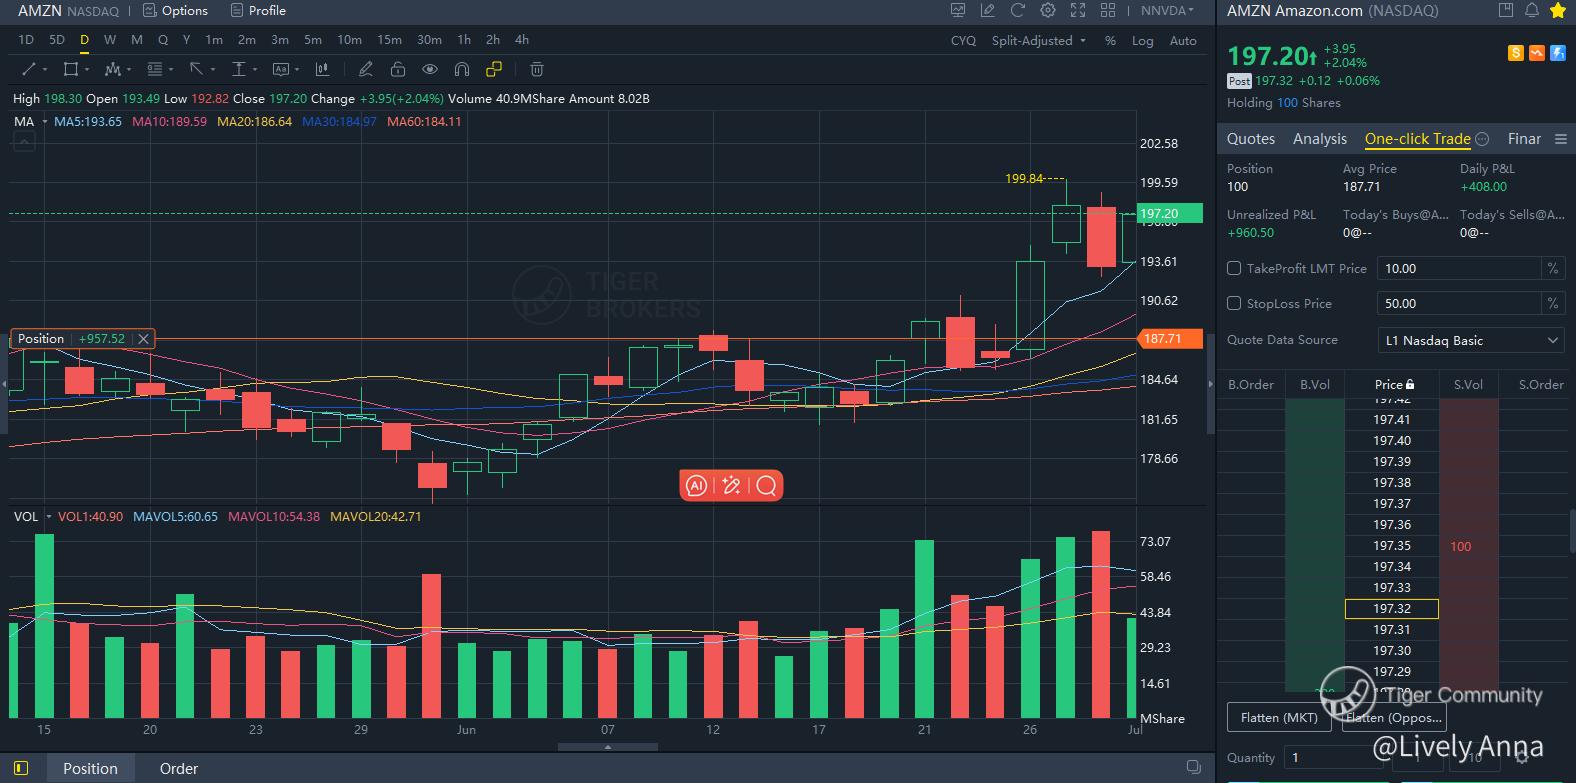Open the Options tab
Viewport: 1576px width, 783px height.
[176, 10]
